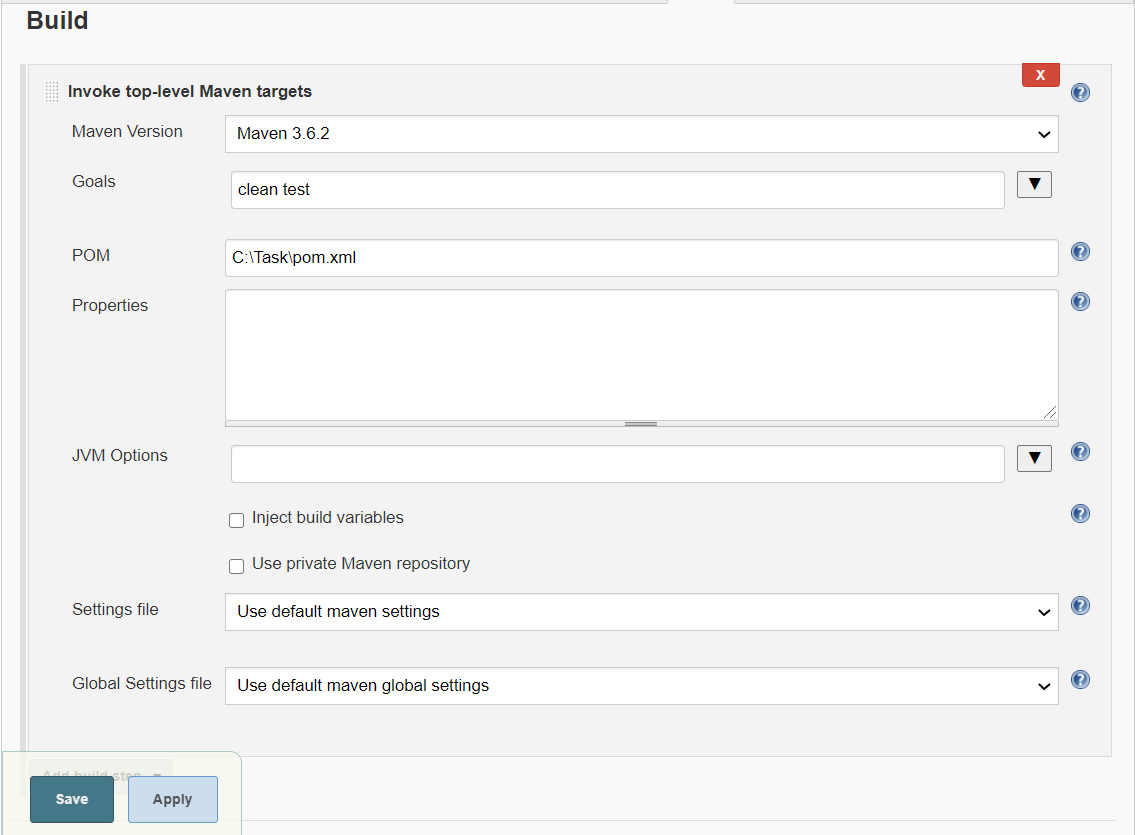Open the Global Settings file dropdown
This screenshot has height=835, width=1135.
[x=641, y=686]
